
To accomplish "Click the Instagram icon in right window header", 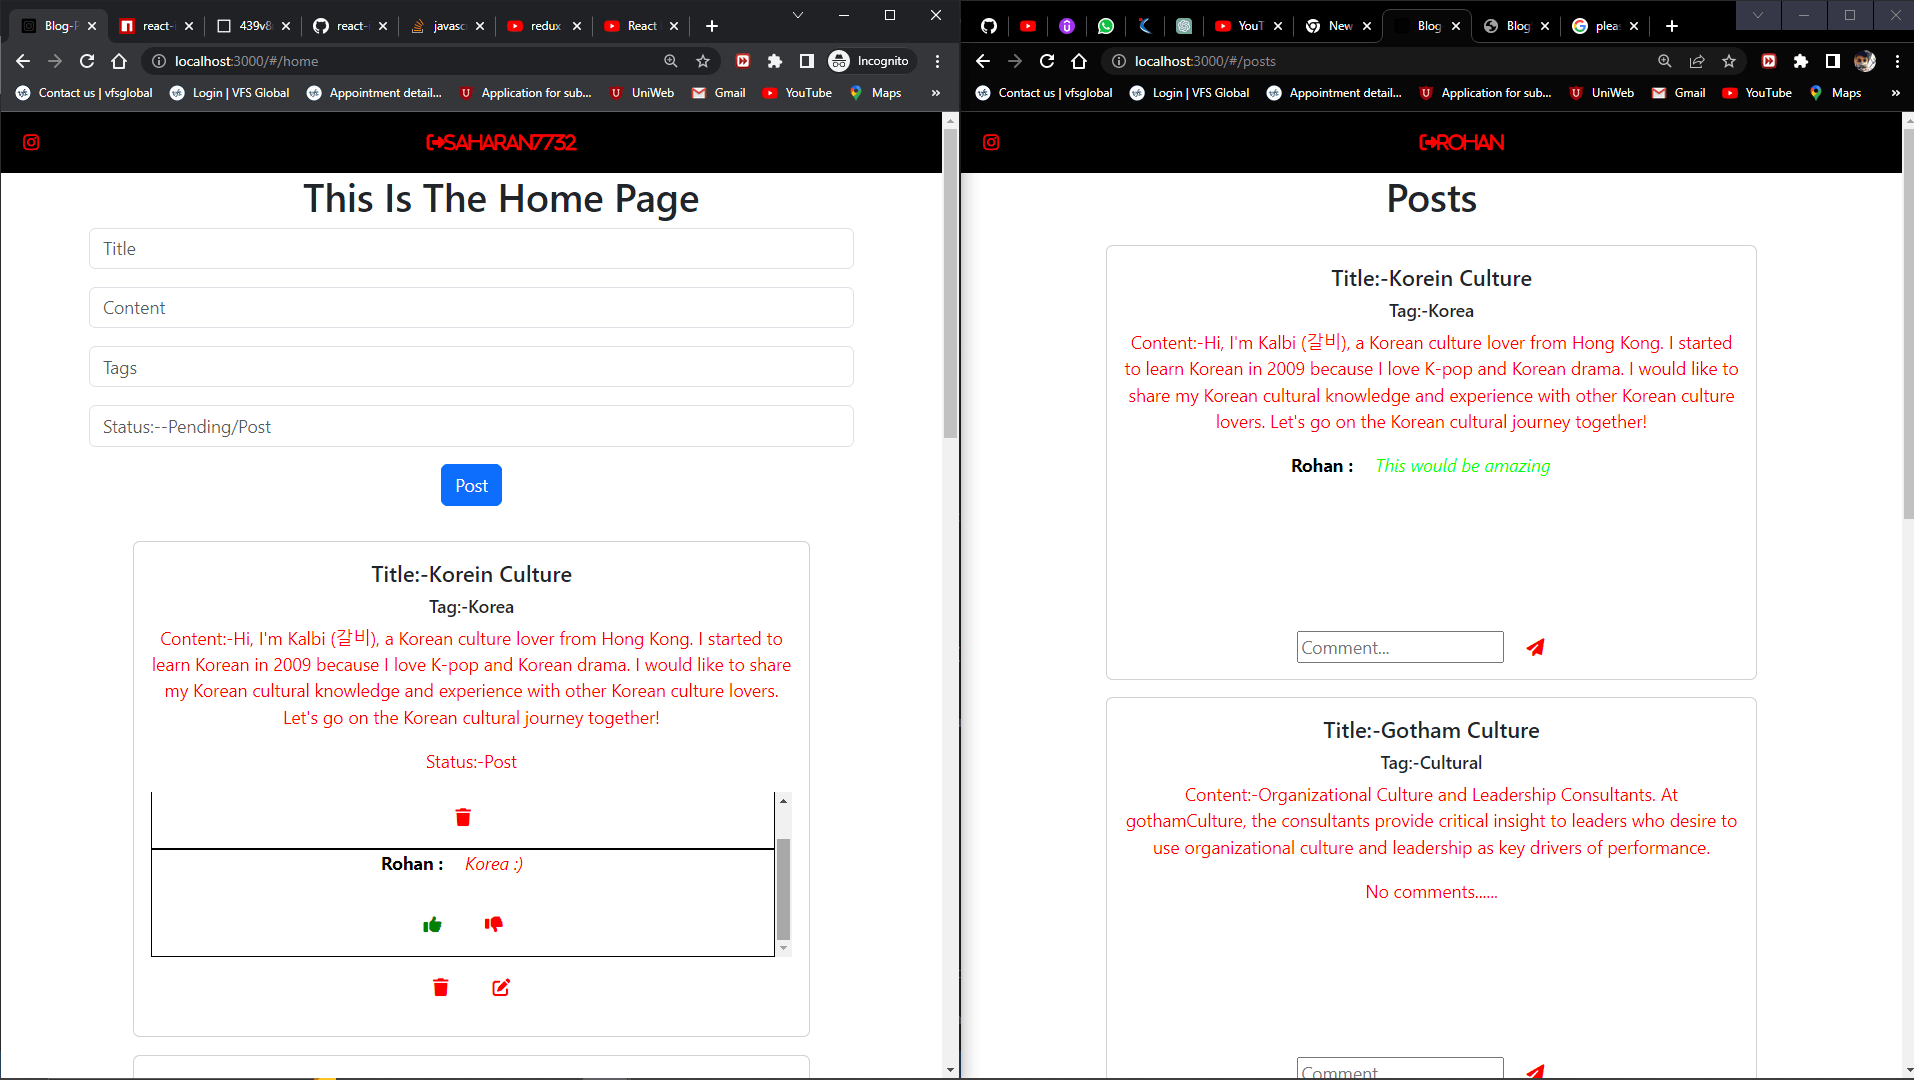I will 991,142.
